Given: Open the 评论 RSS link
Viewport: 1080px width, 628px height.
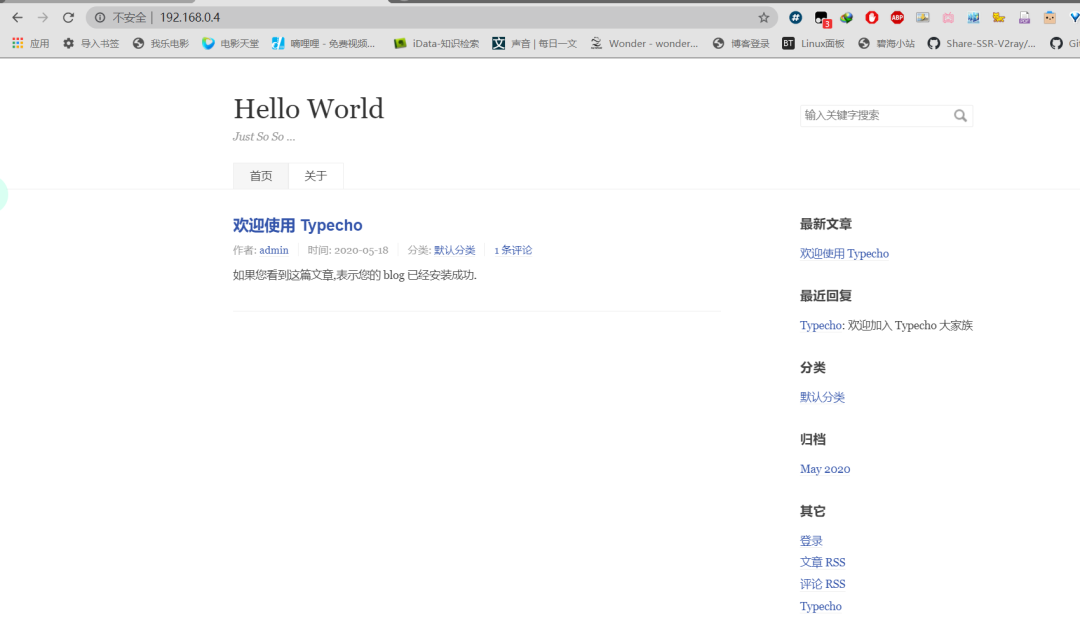Looking at the screenshot, I should click(x=822, y=584).
